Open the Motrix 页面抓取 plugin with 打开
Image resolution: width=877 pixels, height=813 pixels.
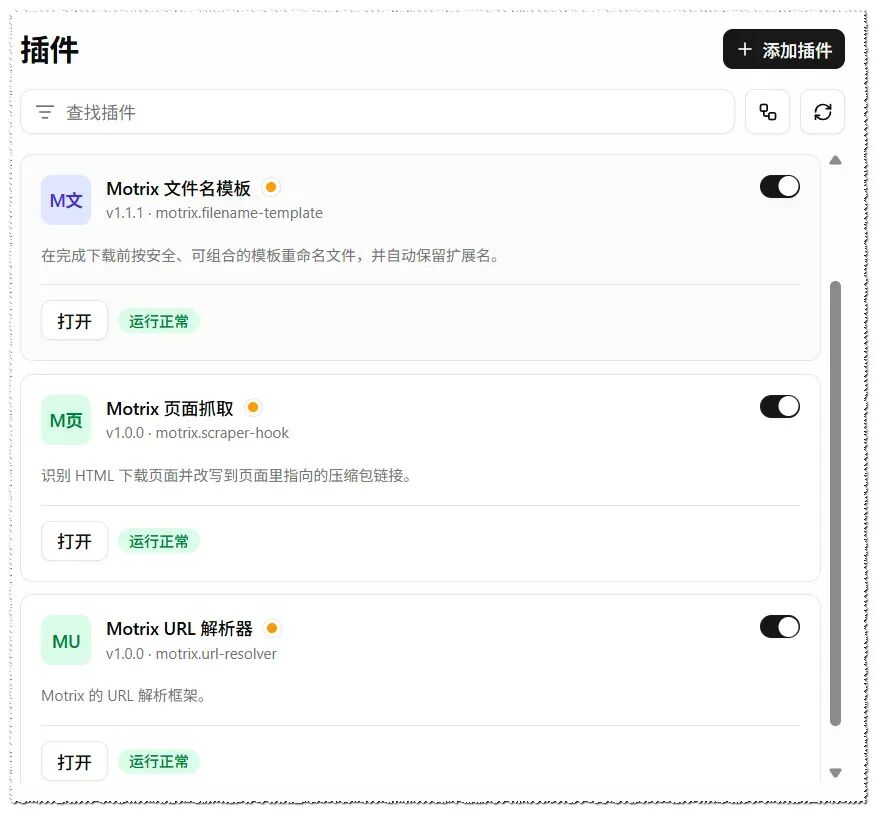74,541
